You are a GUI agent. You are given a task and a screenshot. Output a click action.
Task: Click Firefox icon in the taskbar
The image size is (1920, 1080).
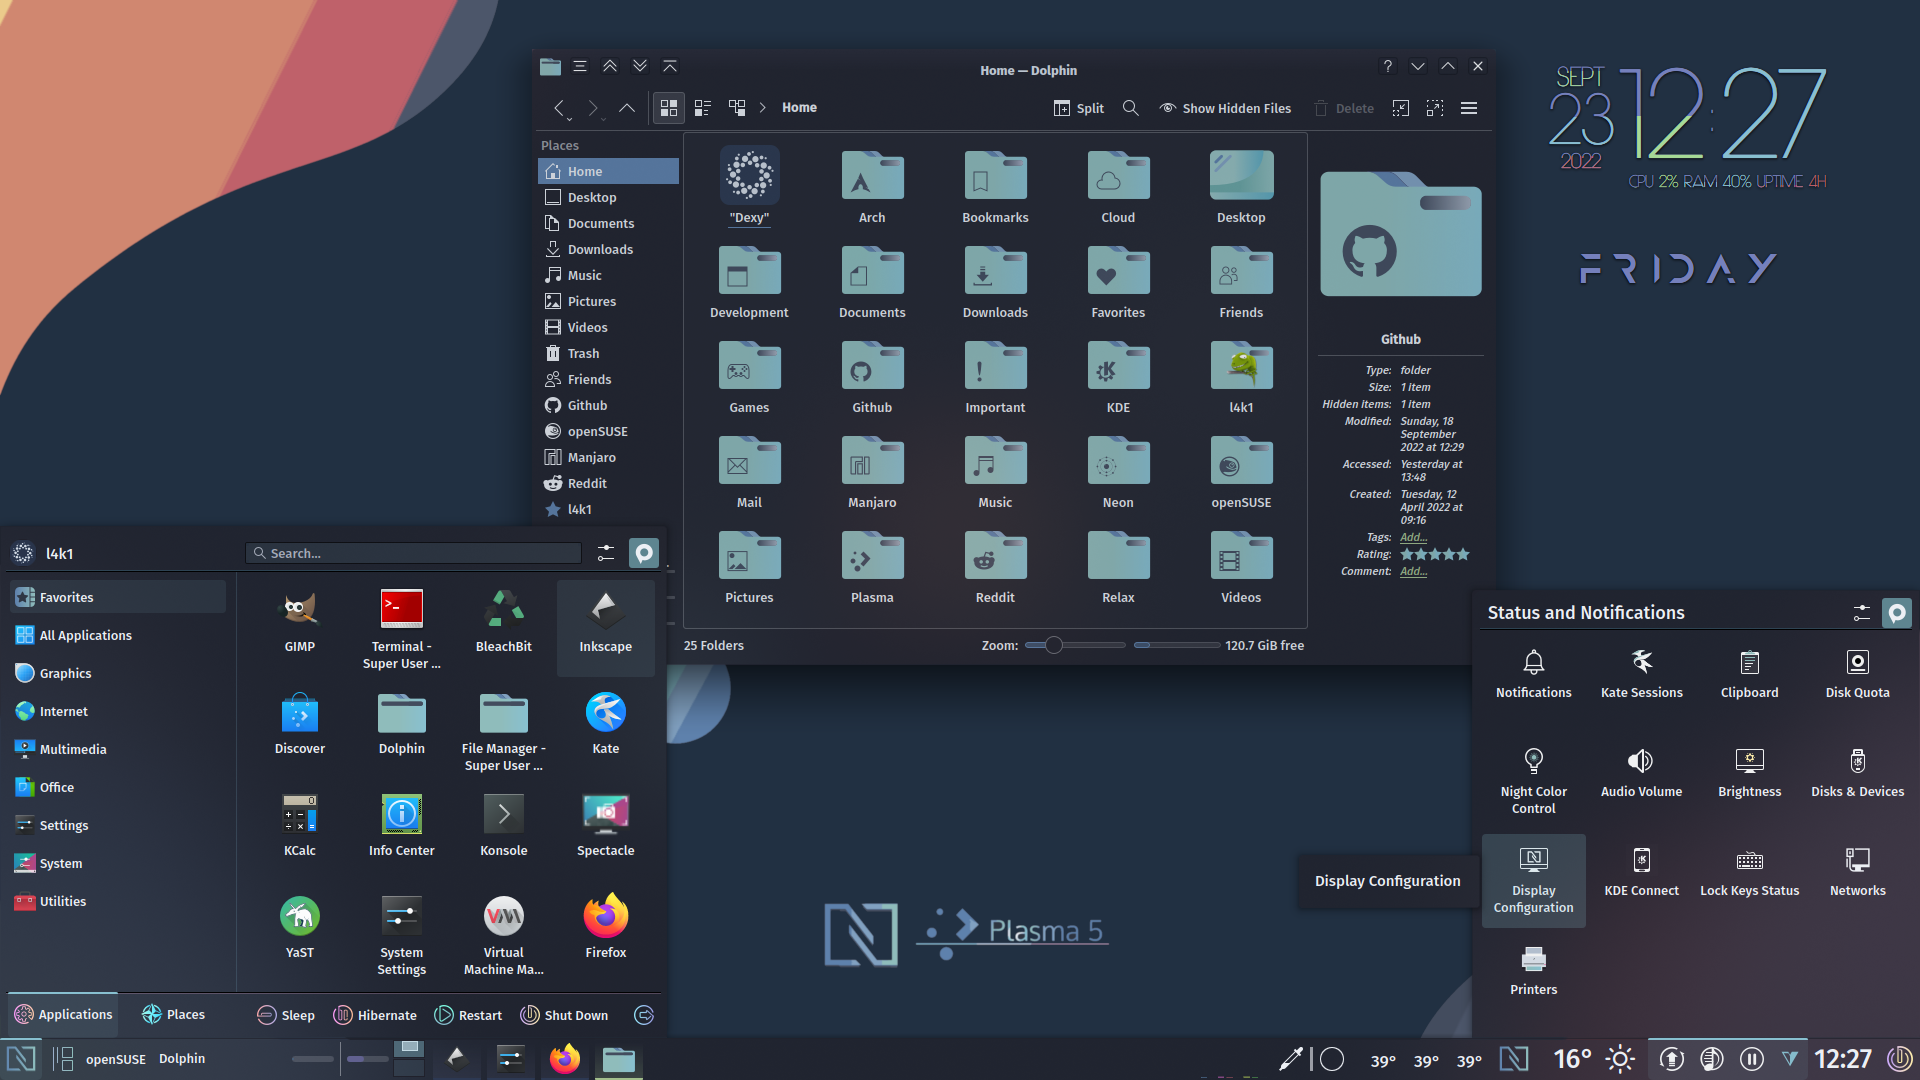[x=565, y=1059]
